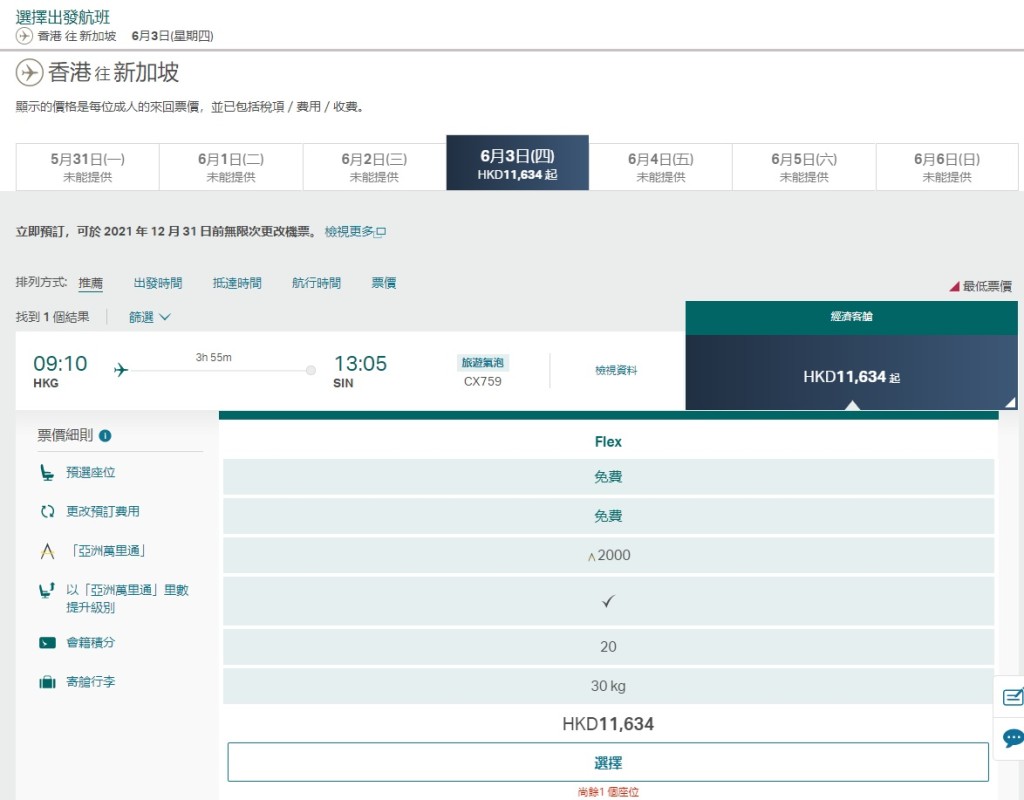Open the 票價細則 info icon

(x=104, y=436)
